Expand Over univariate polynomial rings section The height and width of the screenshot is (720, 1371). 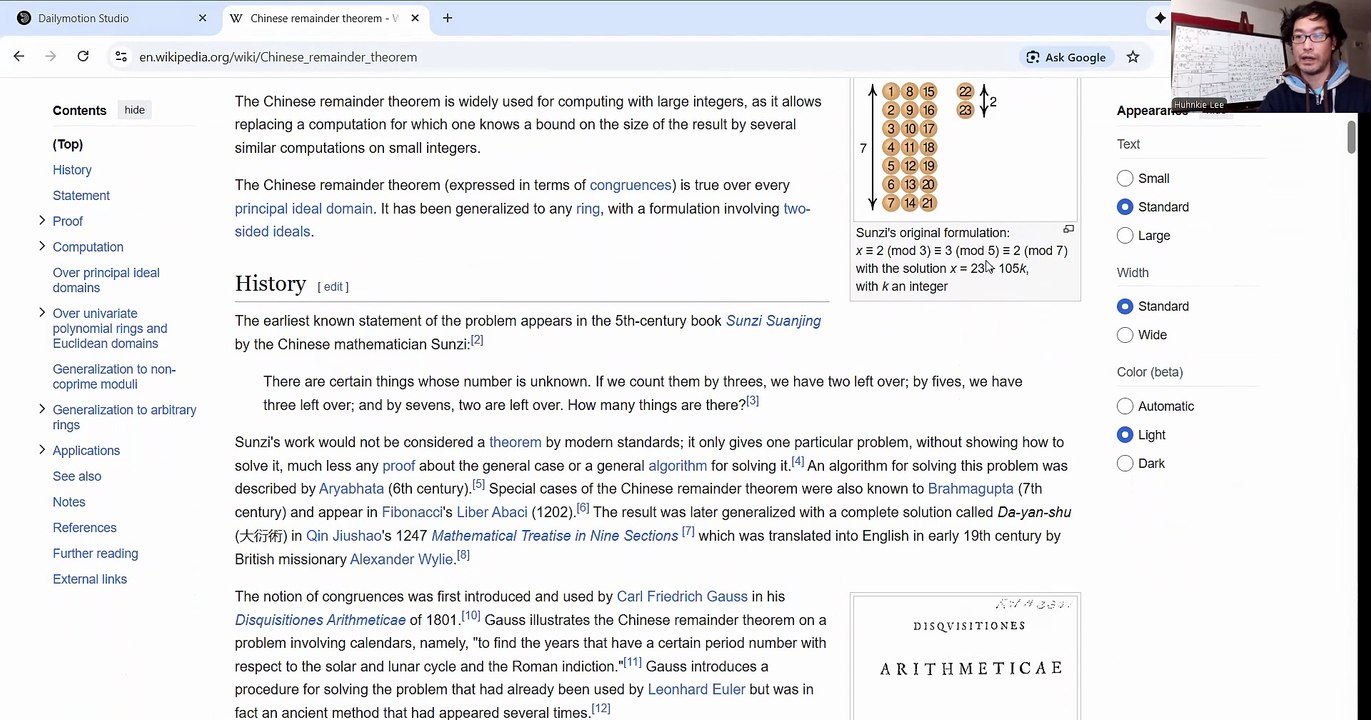point(42,313)
